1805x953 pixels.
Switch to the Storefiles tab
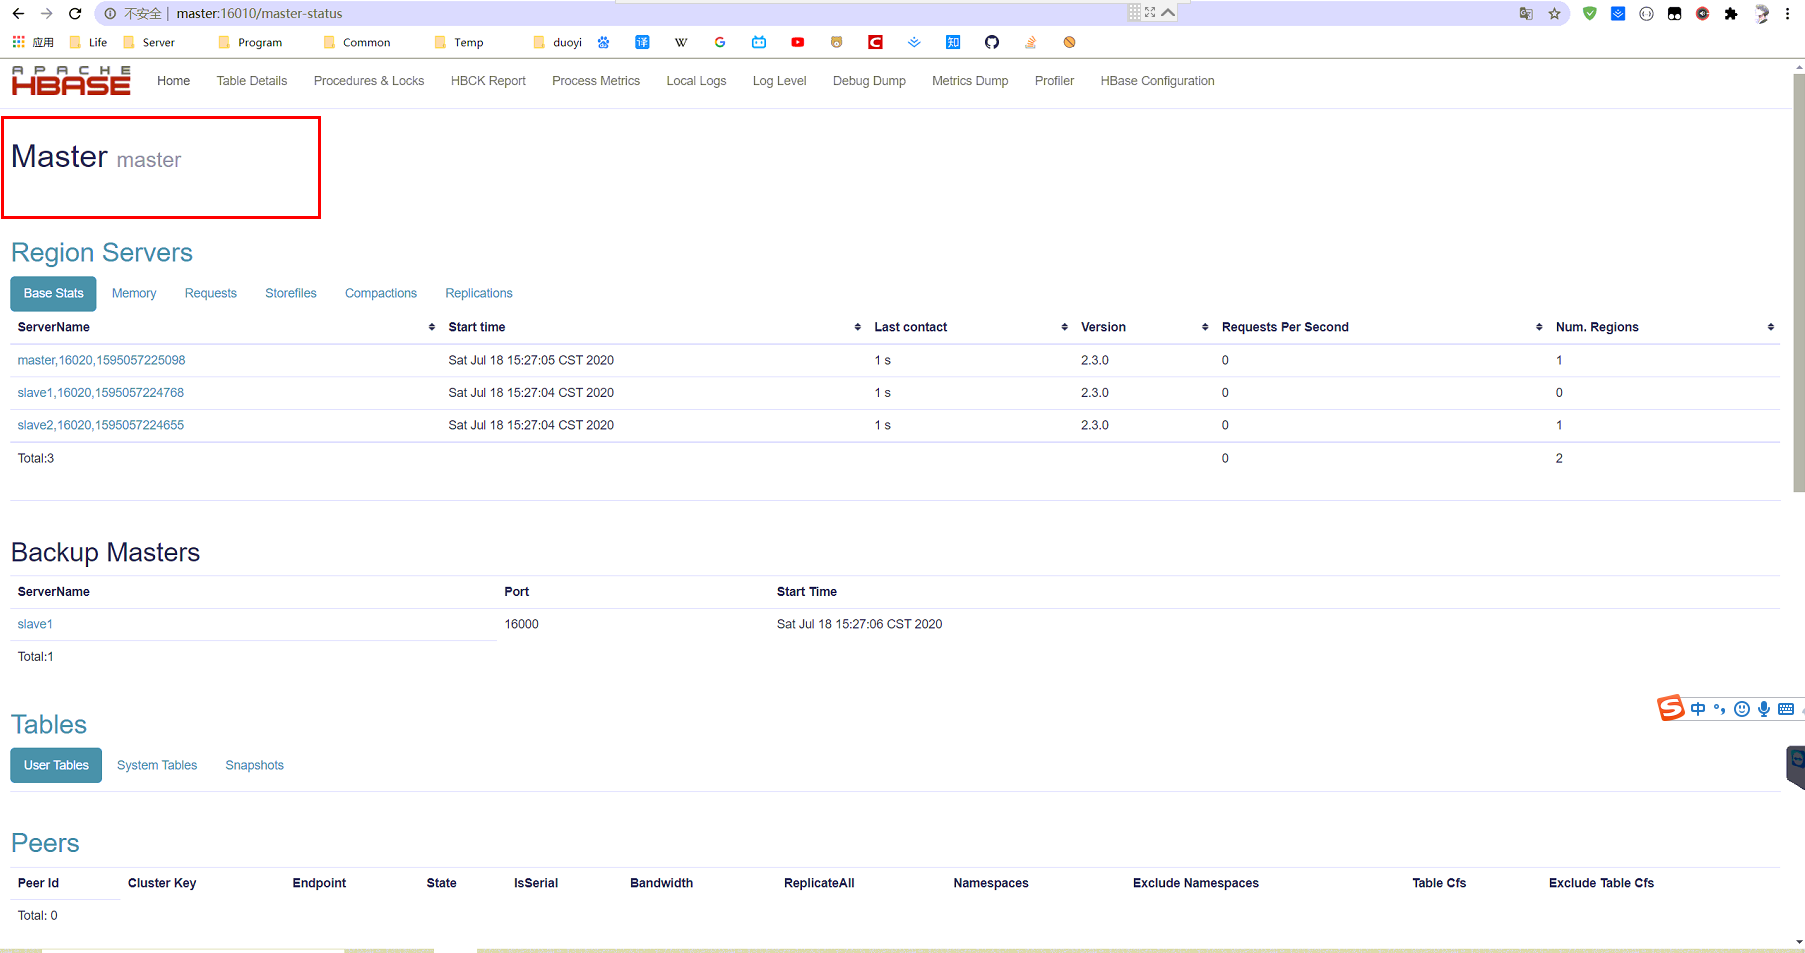291,293
